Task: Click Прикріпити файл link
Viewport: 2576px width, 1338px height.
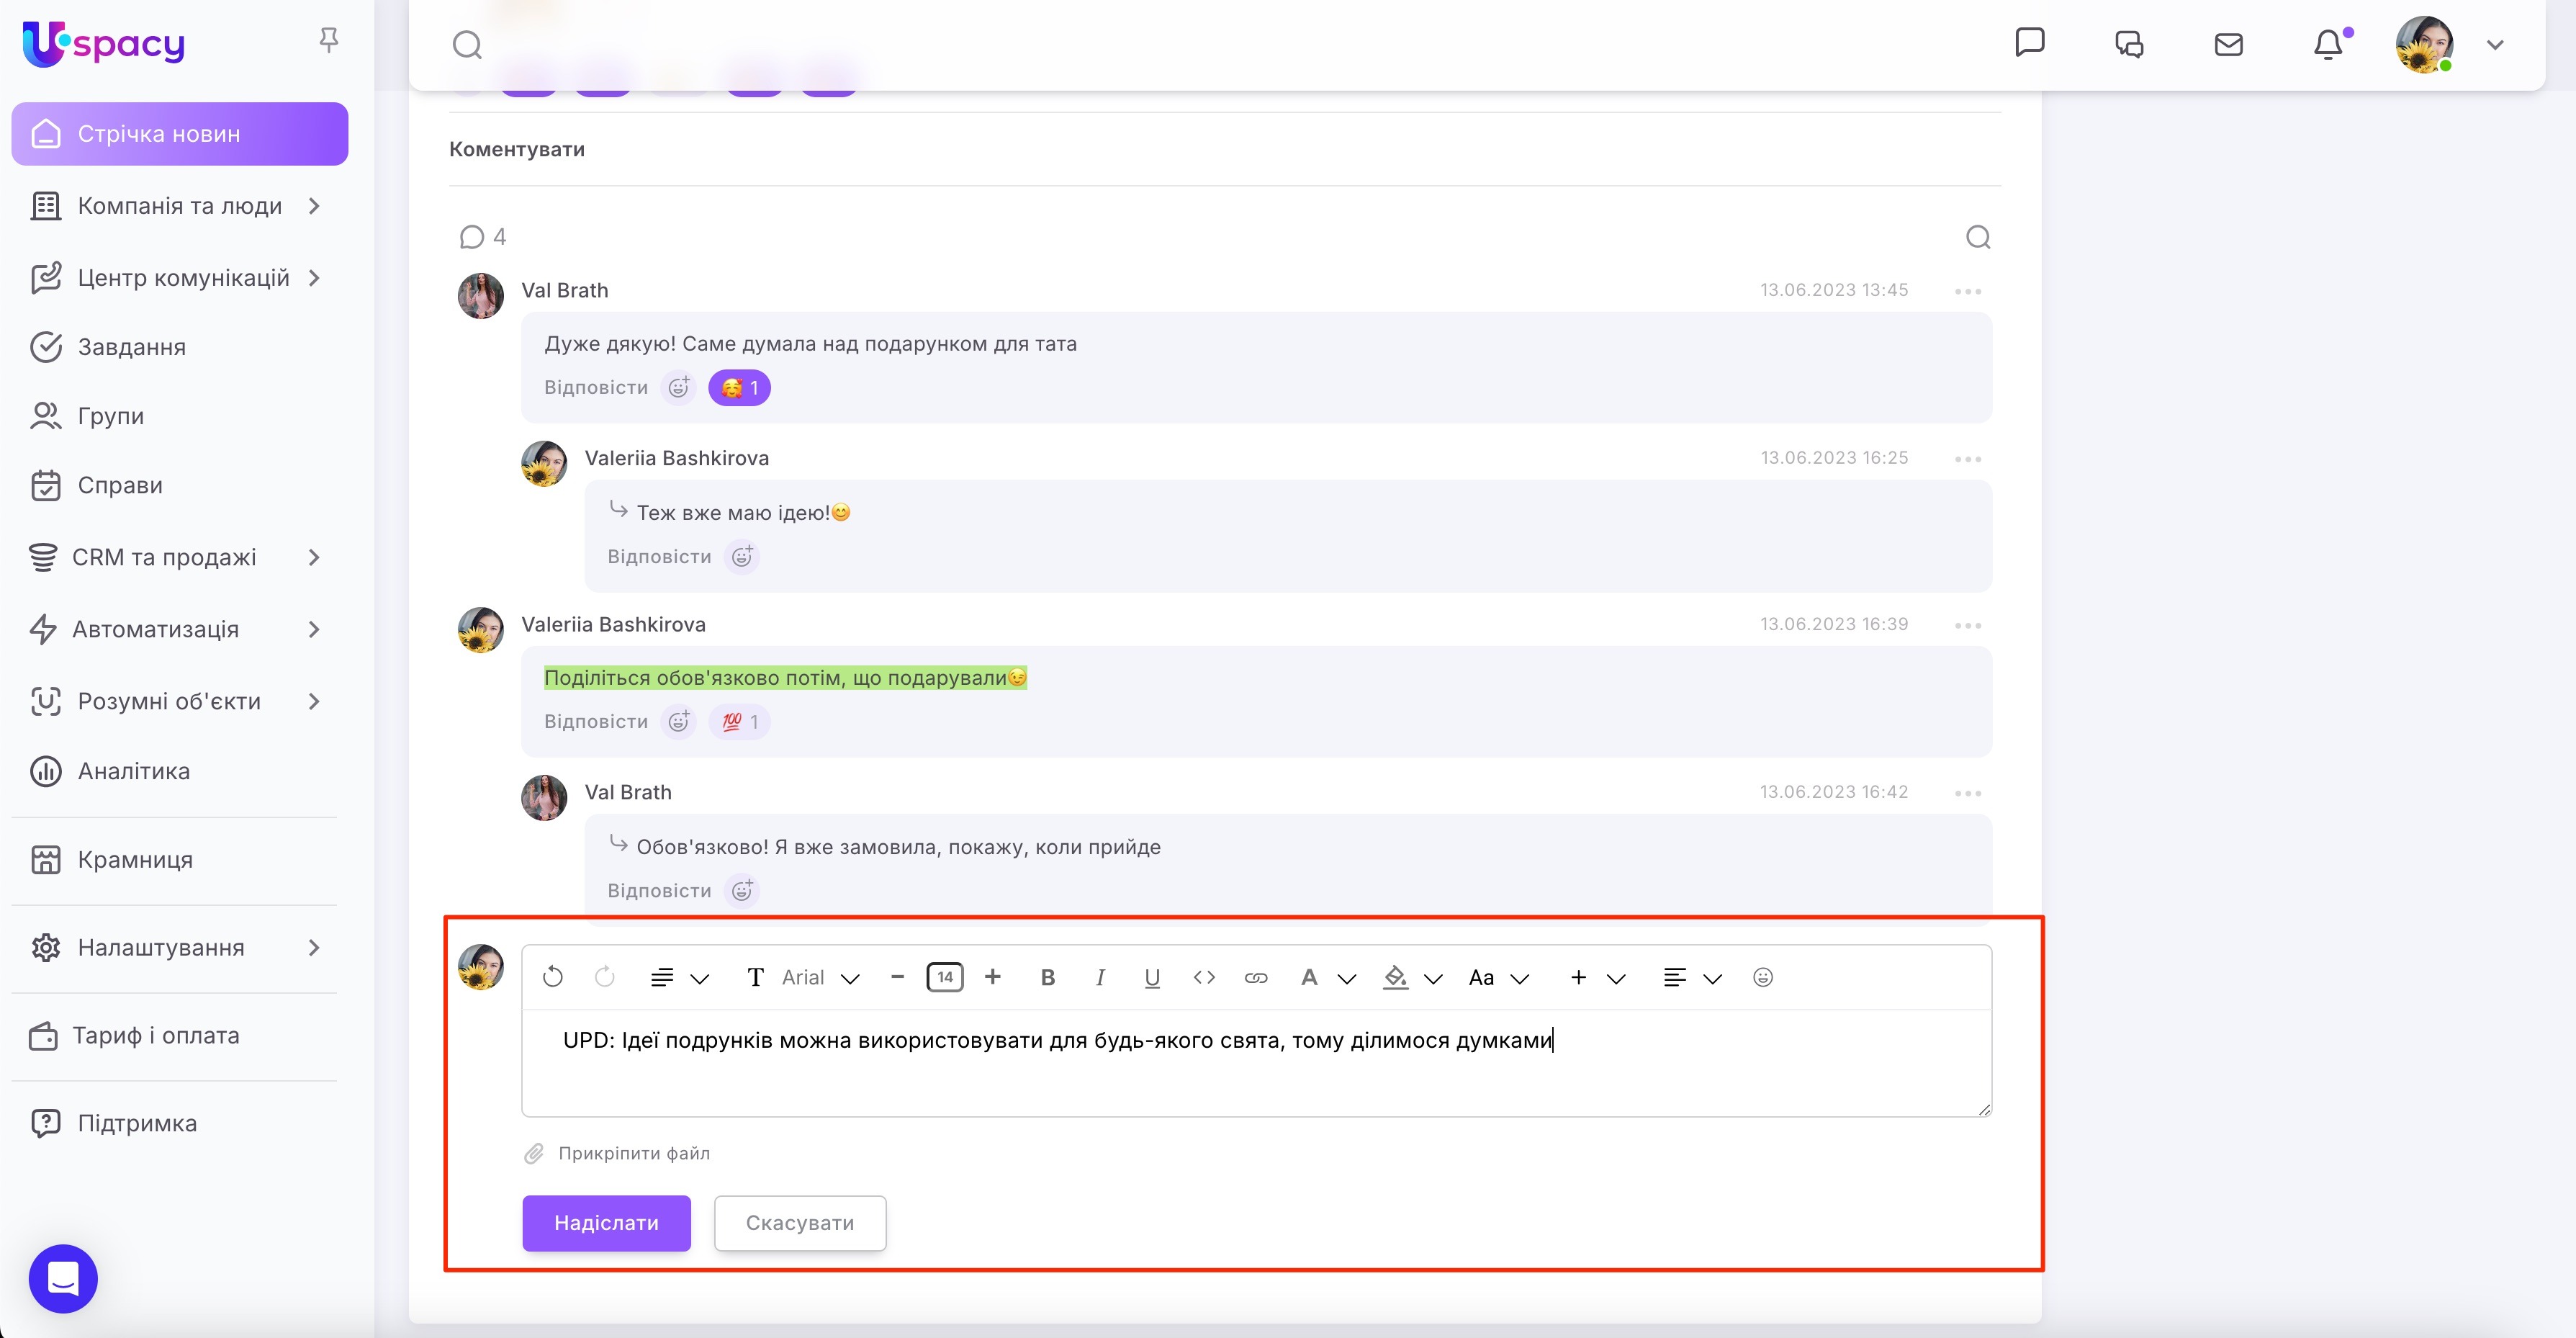Action: coord(633,1153)
